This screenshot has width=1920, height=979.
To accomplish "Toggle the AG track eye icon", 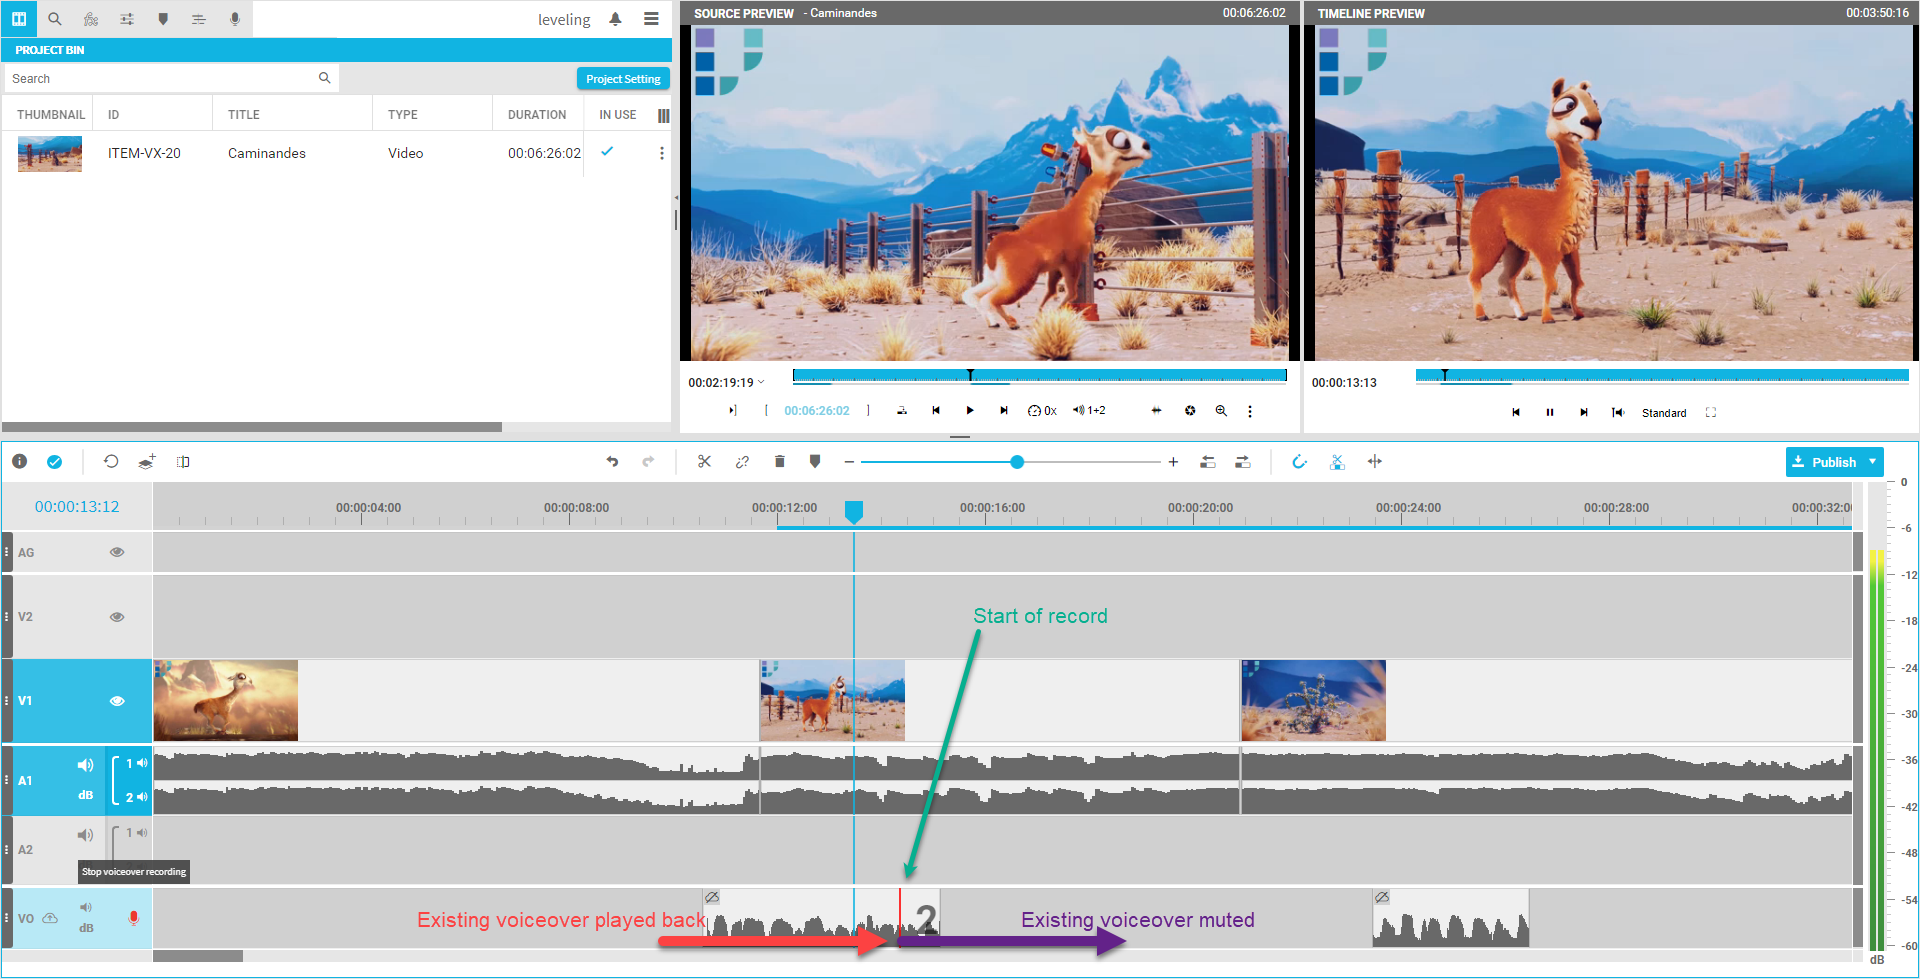I will coord(117,552).
